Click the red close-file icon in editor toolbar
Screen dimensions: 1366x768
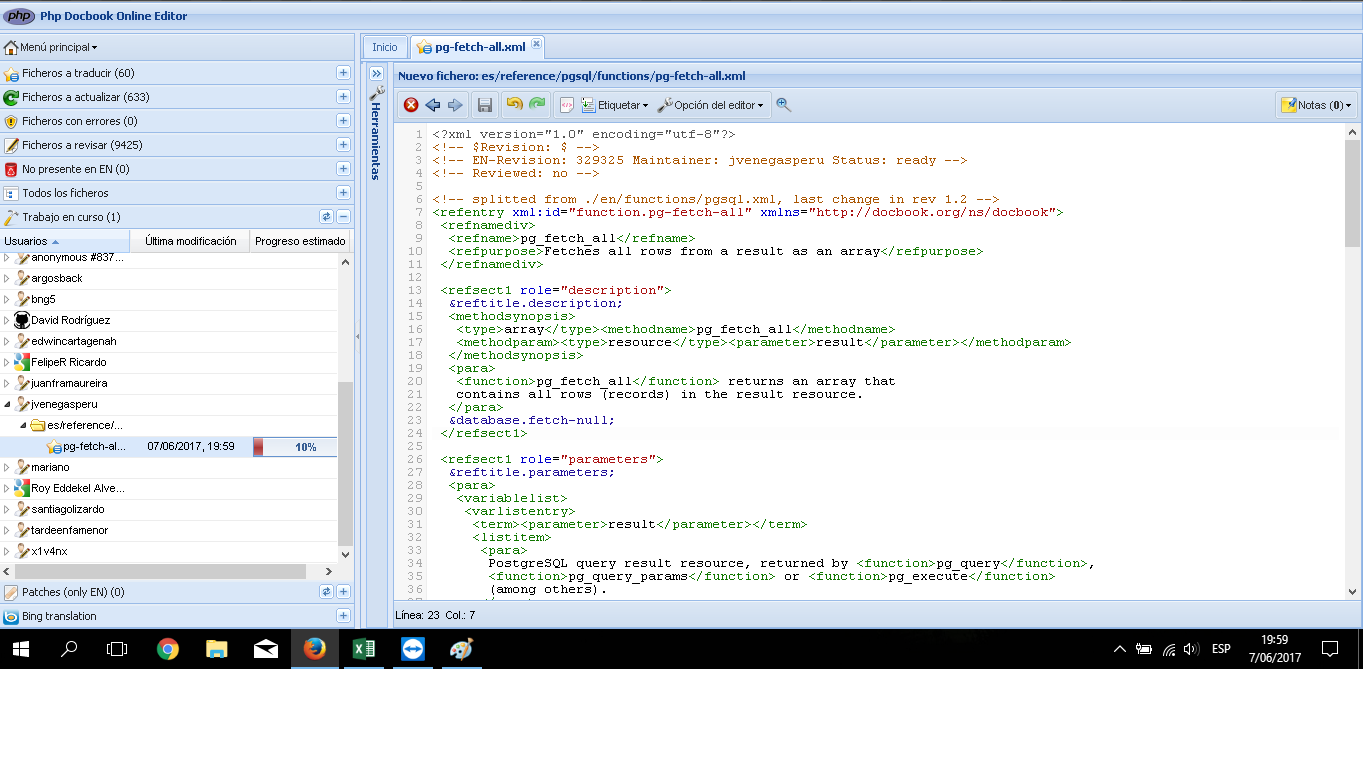411,105
